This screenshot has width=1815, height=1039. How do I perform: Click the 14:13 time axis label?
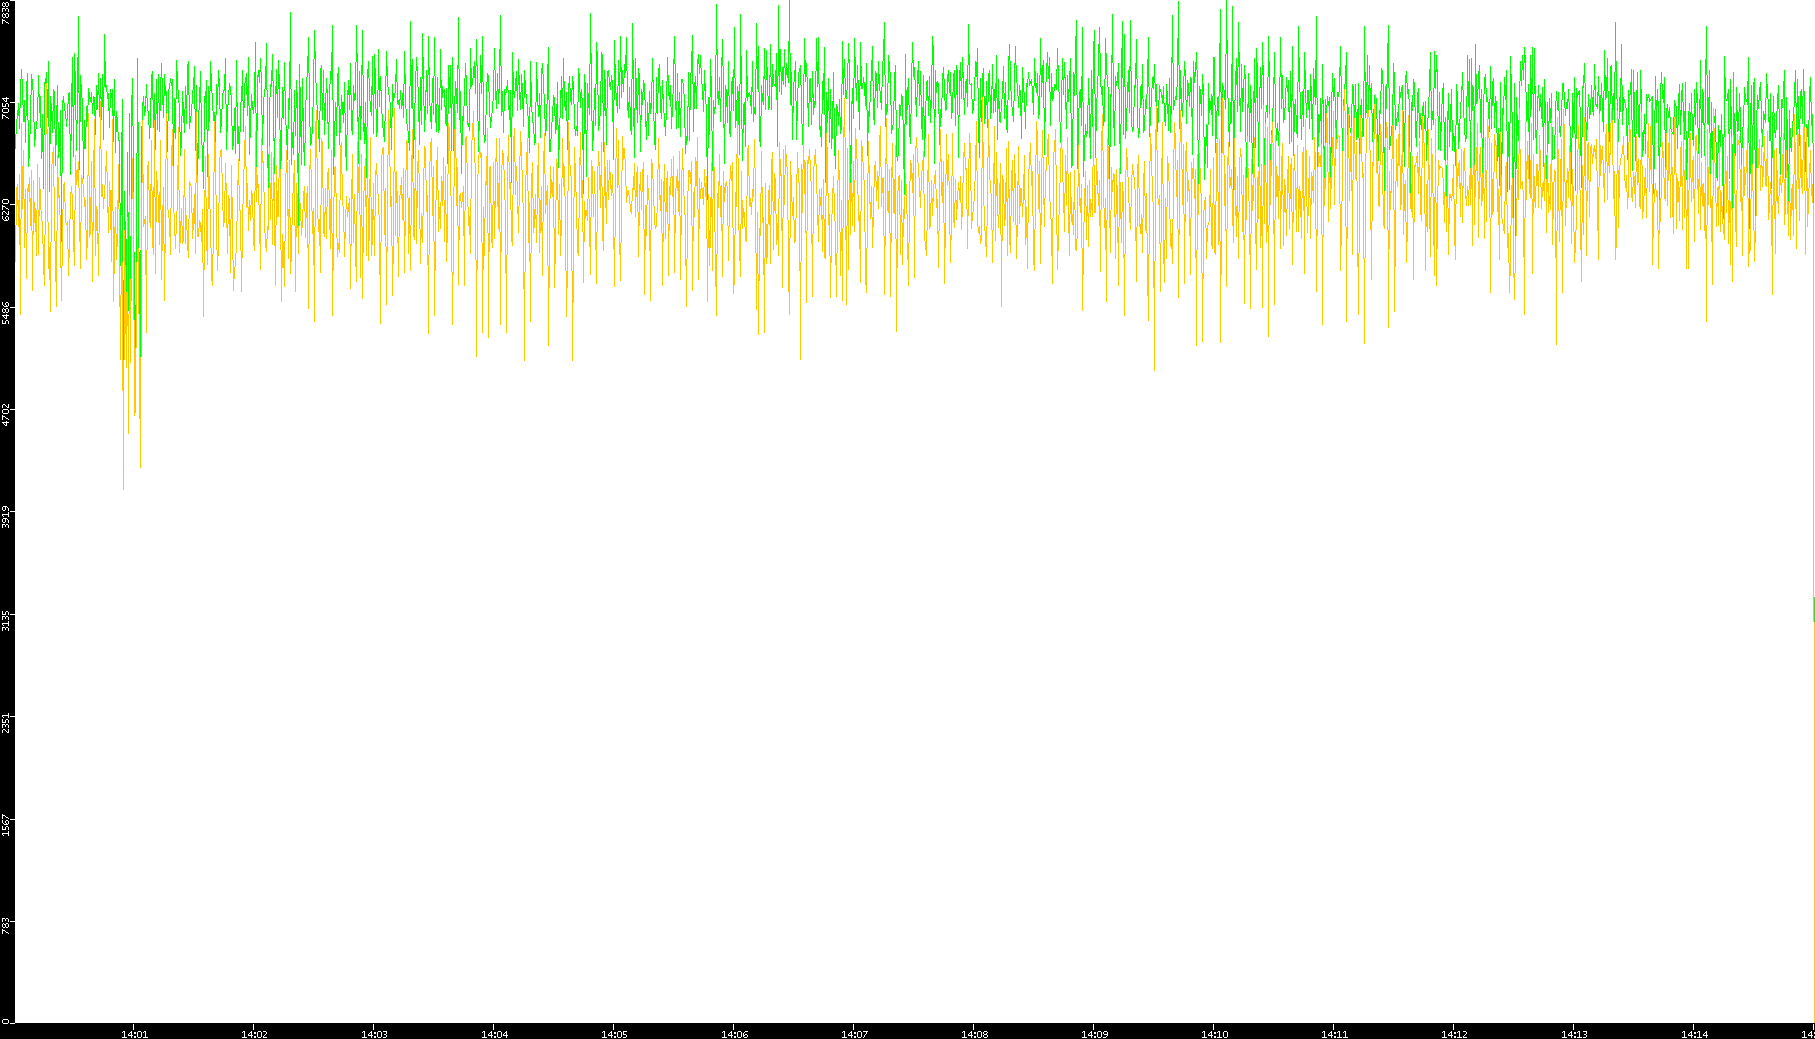coord(1574,1034)
